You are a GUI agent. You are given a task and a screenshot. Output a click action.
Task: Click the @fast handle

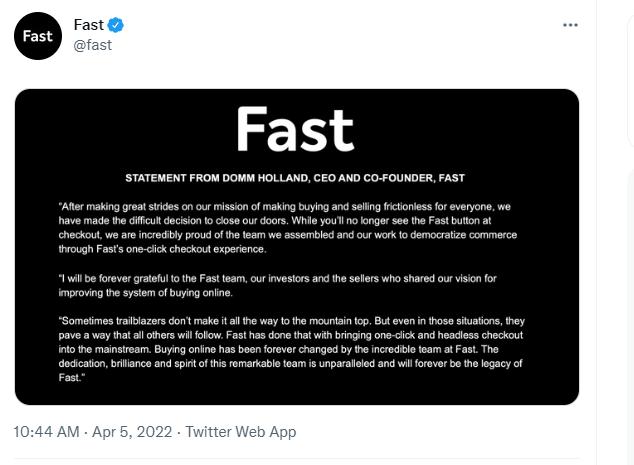point(92,45)
